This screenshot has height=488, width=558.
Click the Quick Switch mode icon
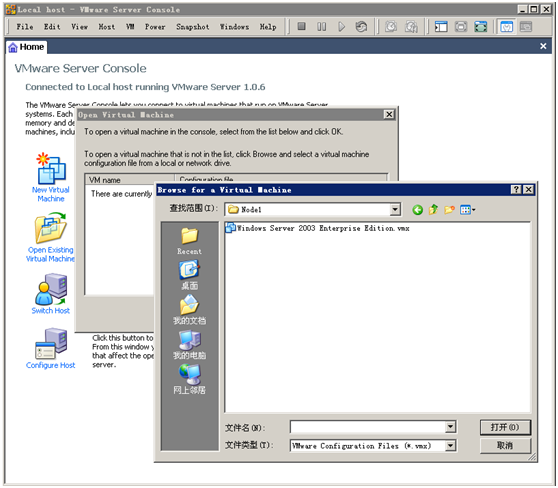pyautogui.click(x=461, y=26)
